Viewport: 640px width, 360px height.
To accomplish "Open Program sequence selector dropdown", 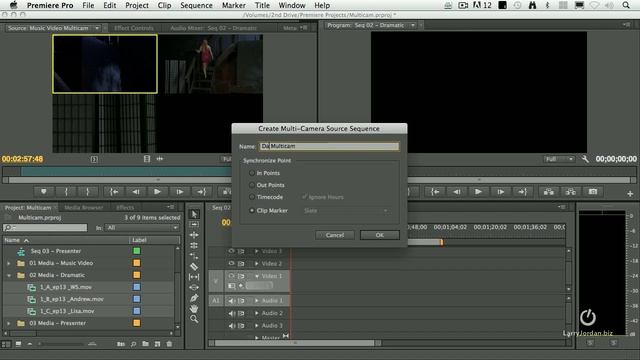I will point(413,25).
